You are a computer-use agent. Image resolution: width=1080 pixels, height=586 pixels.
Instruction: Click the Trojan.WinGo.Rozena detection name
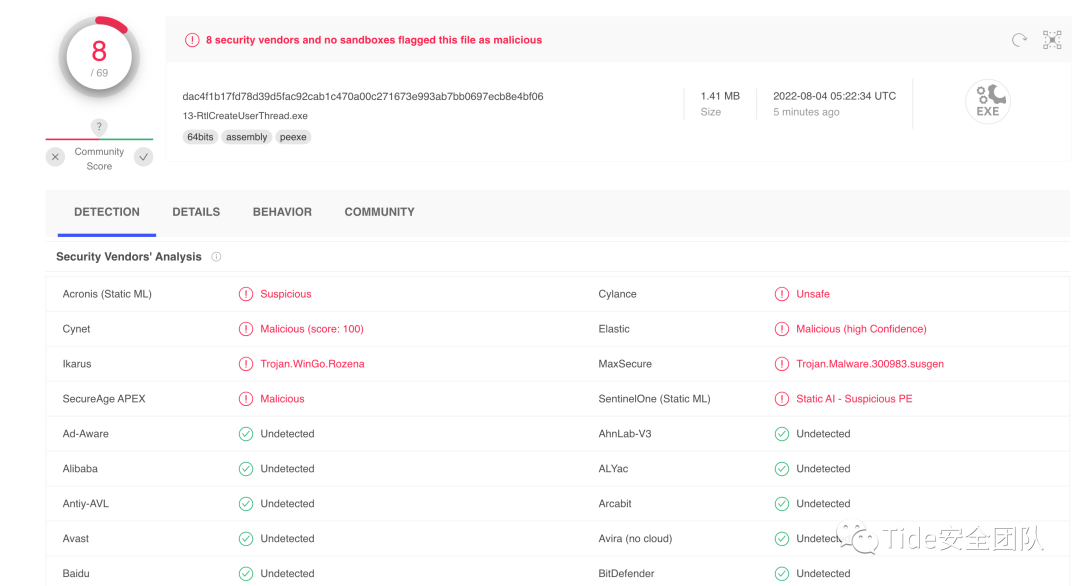pos(312,364)
